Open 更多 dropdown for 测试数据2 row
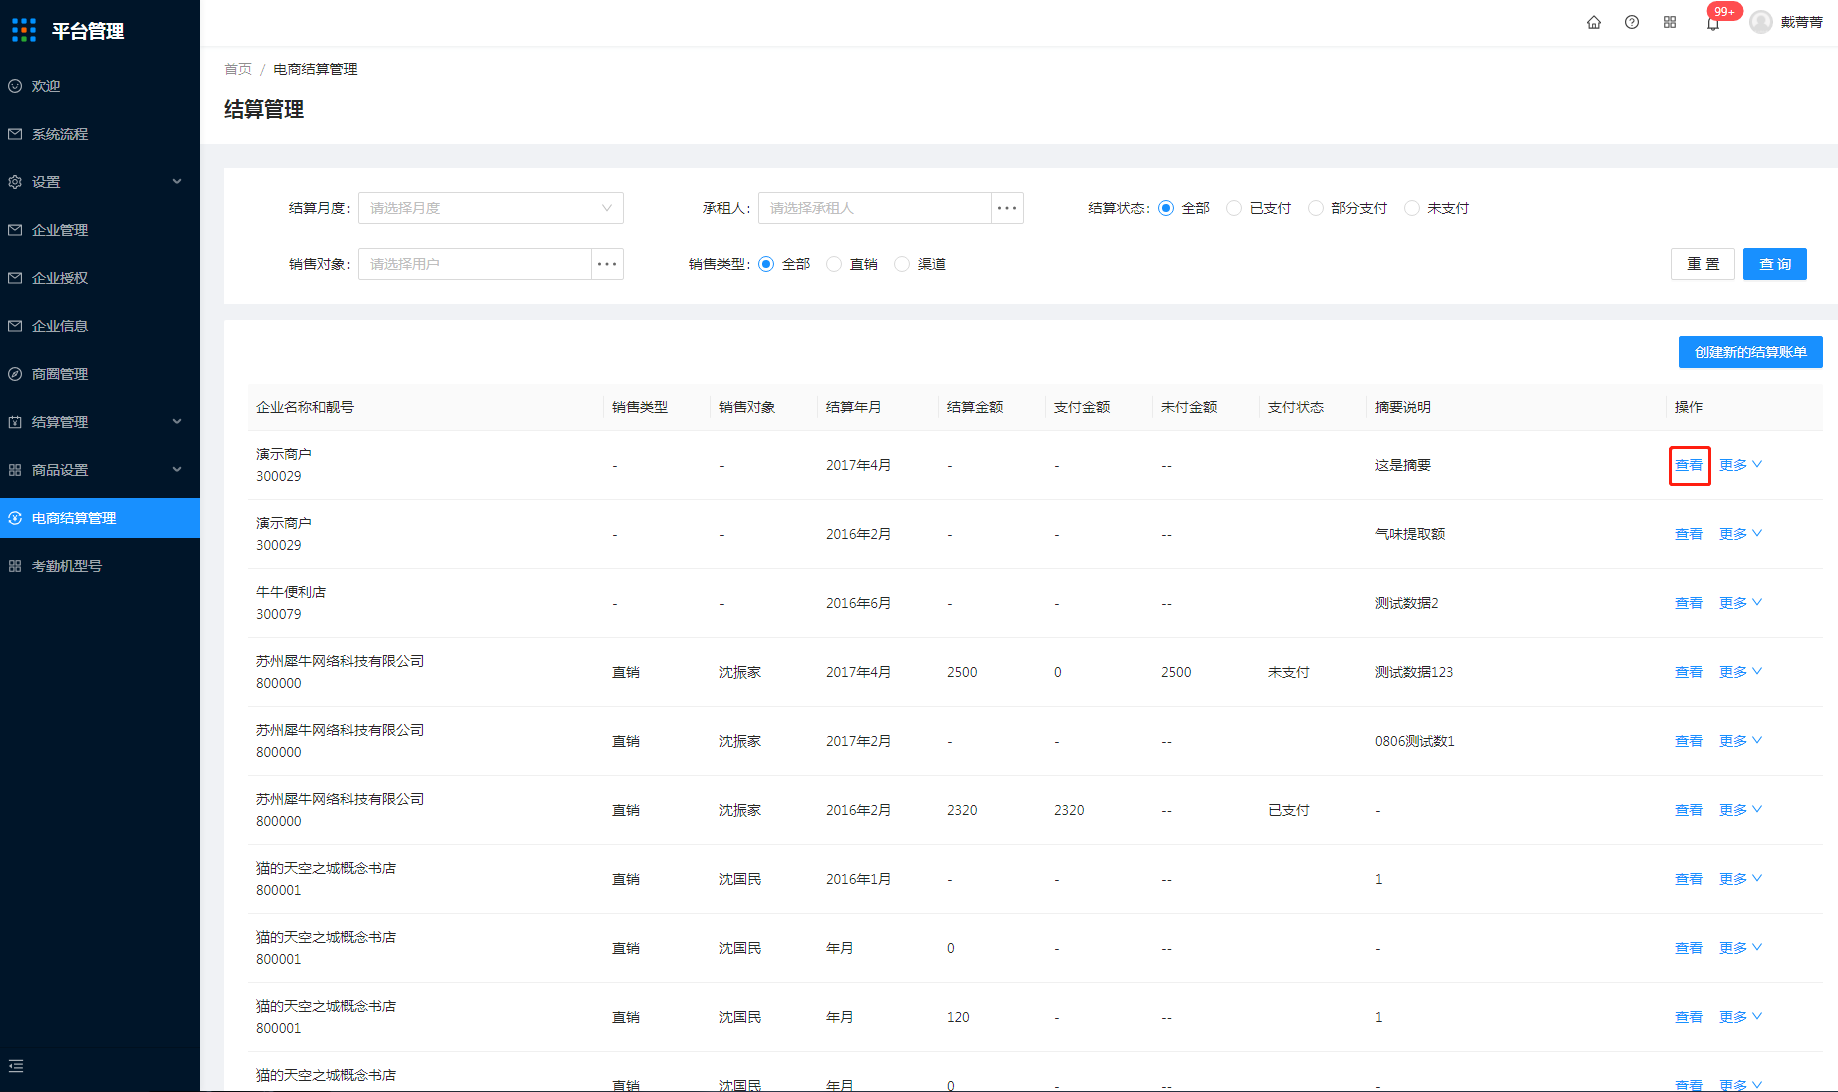 click(1741, 603)
